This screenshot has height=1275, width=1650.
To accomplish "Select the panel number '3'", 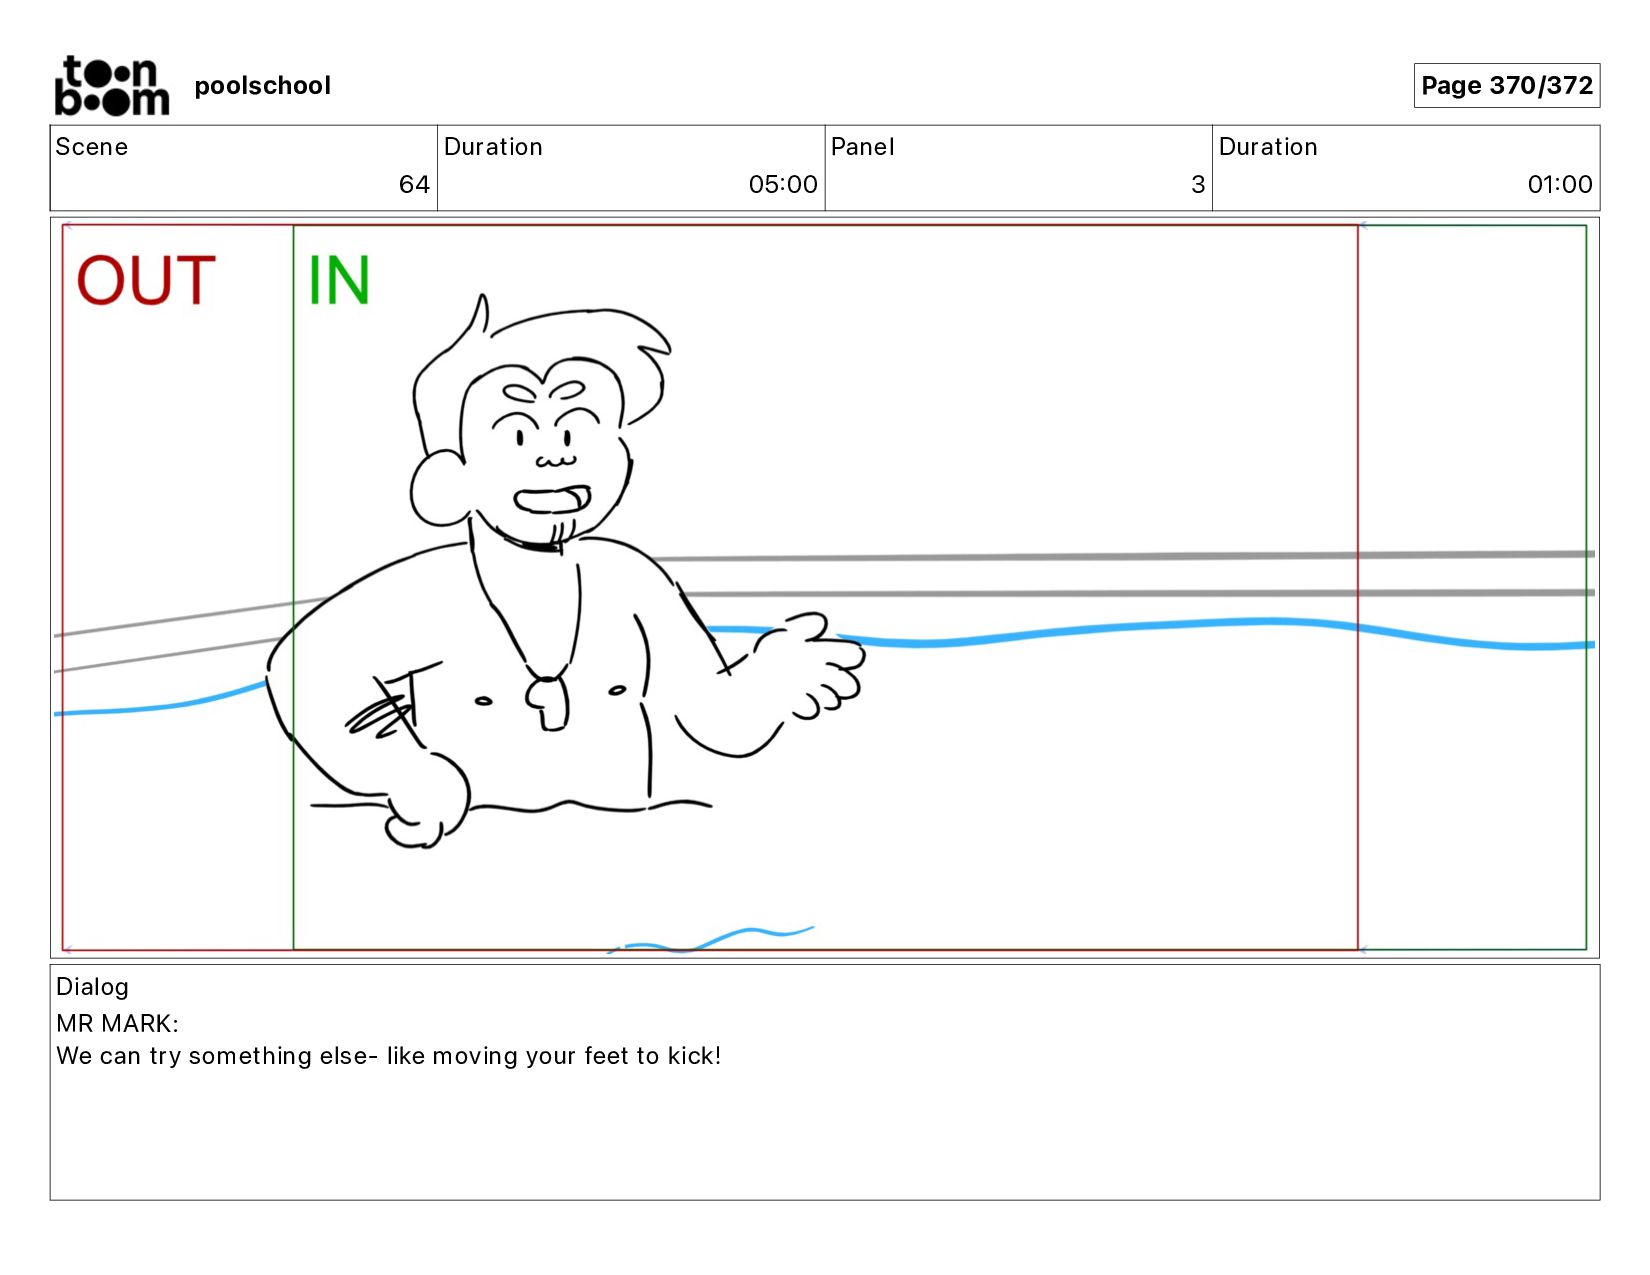I will [1198, 184].
